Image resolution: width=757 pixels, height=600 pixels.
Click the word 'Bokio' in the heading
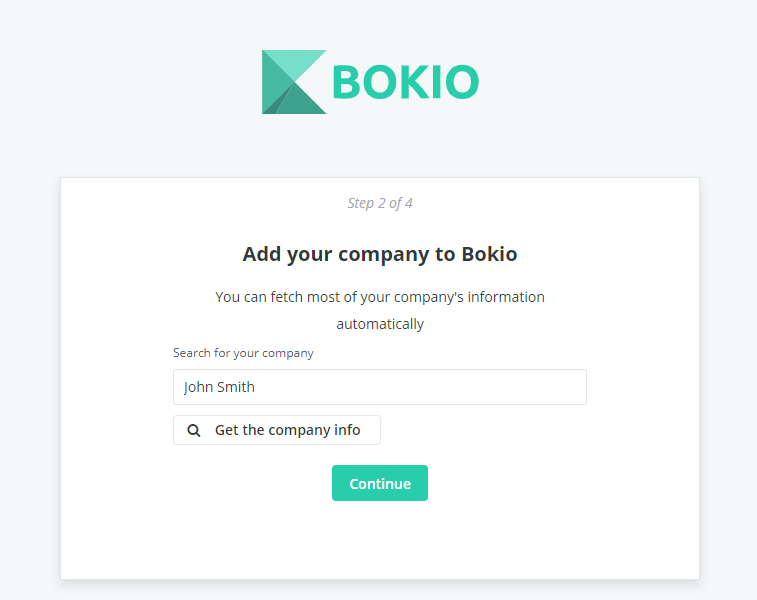pyautogui.click(x=489, y=254)
